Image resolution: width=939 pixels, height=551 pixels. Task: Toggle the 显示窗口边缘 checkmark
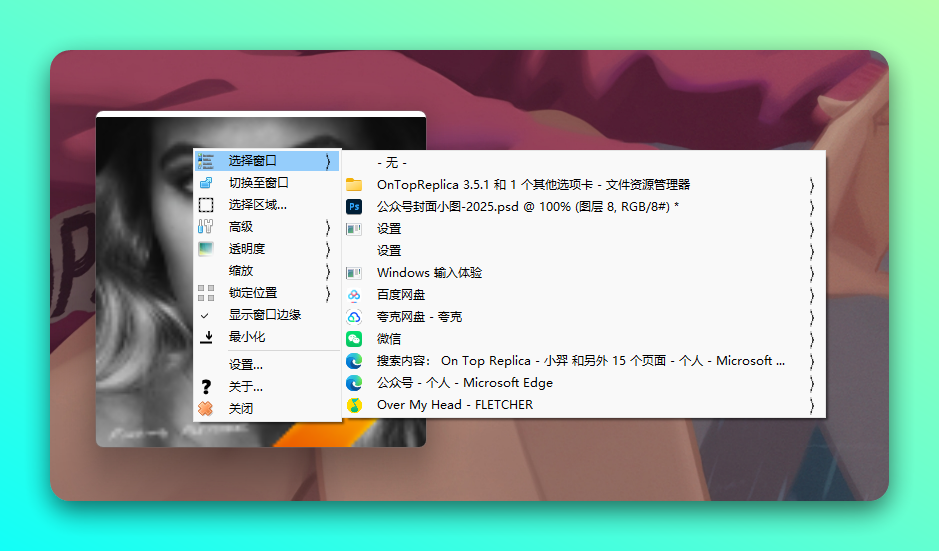205,315
